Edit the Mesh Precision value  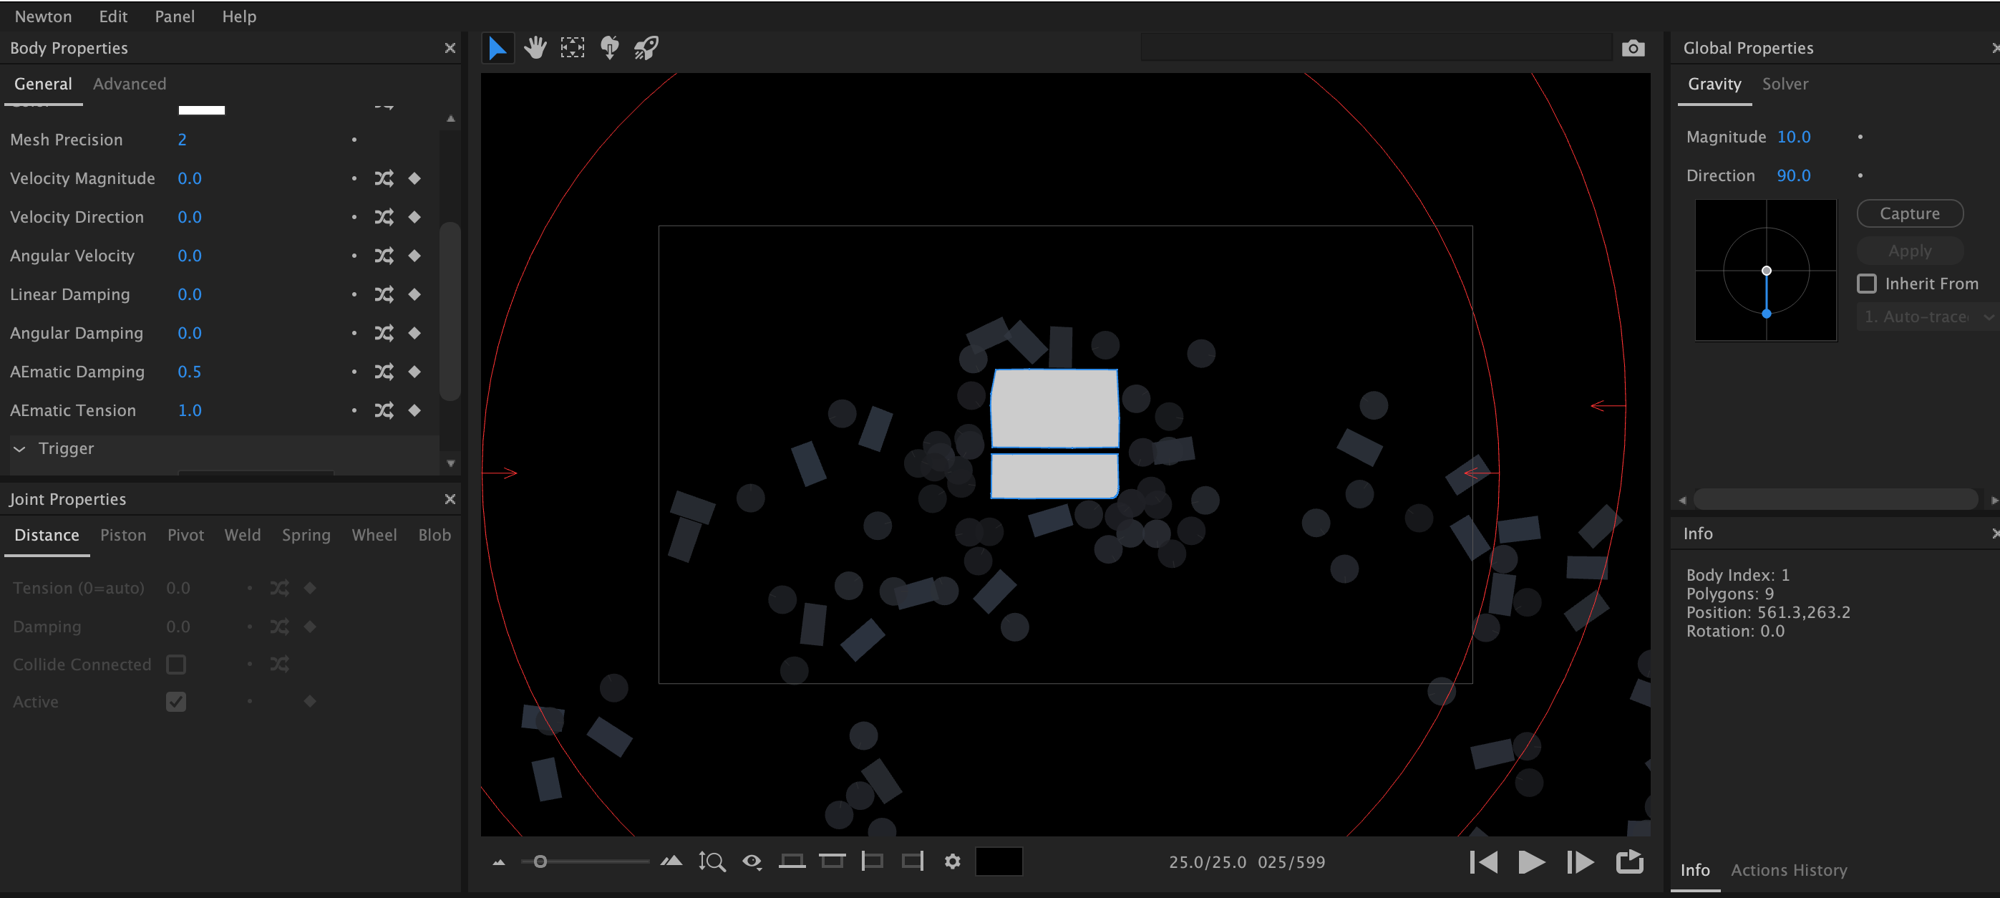point(182,140)
